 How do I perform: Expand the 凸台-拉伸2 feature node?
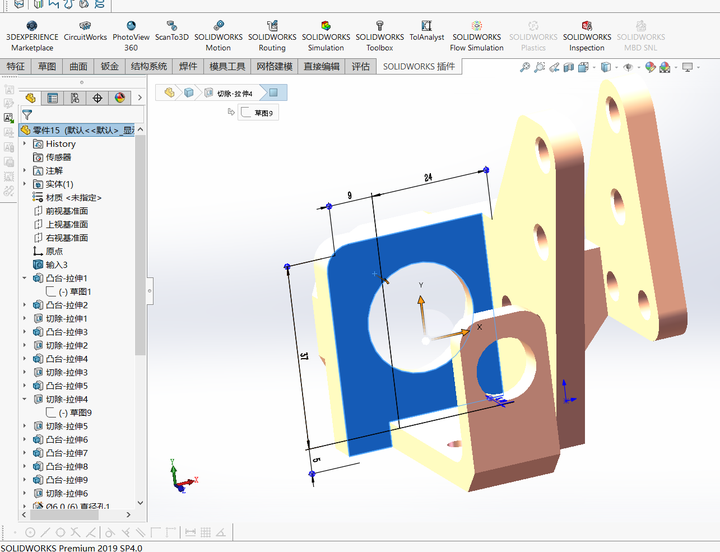coord(25,305)
